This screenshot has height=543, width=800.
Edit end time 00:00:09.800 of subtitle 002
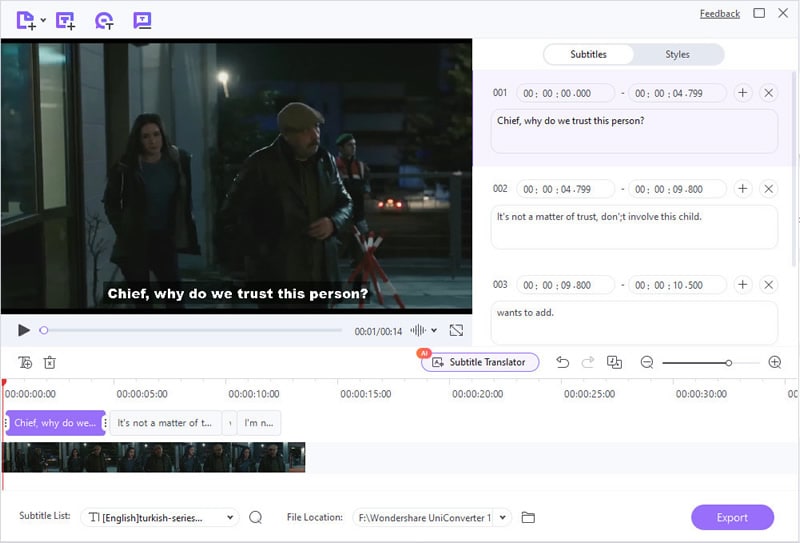[677, 189]
